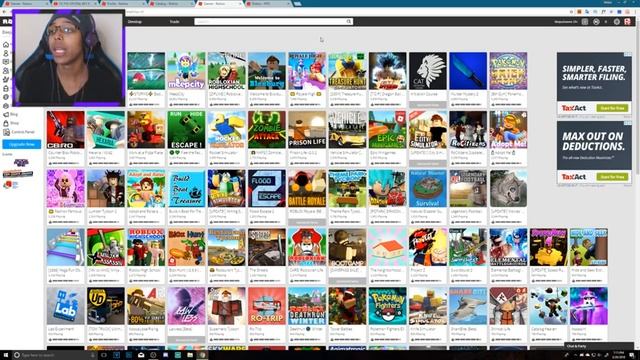The image size is (640, 360).
Task: Click Start for Free on the top TaxAct ad
Action: pos(612,108)
